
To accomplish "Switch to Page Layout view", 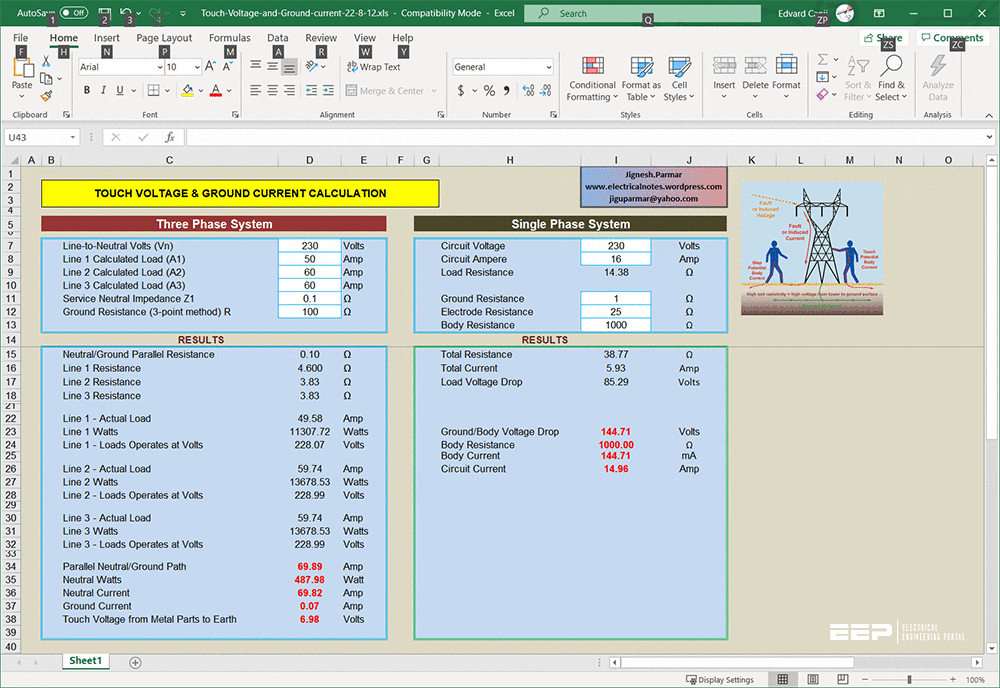I will 812,680.
